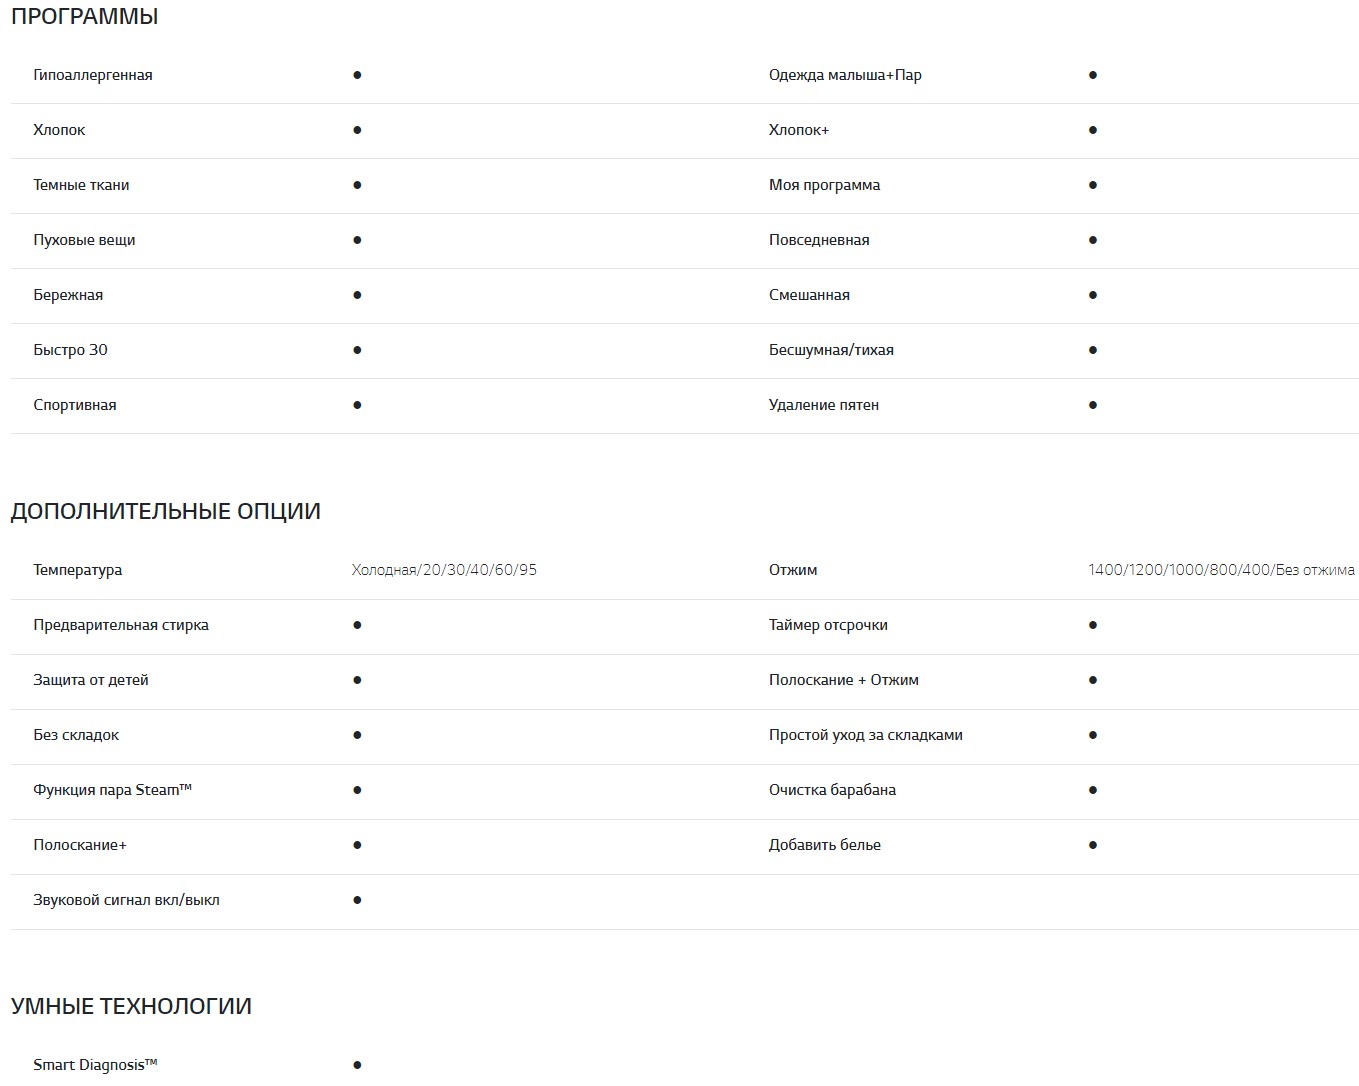Click the ПРОГРАММЫ section heading

[85, 17]
